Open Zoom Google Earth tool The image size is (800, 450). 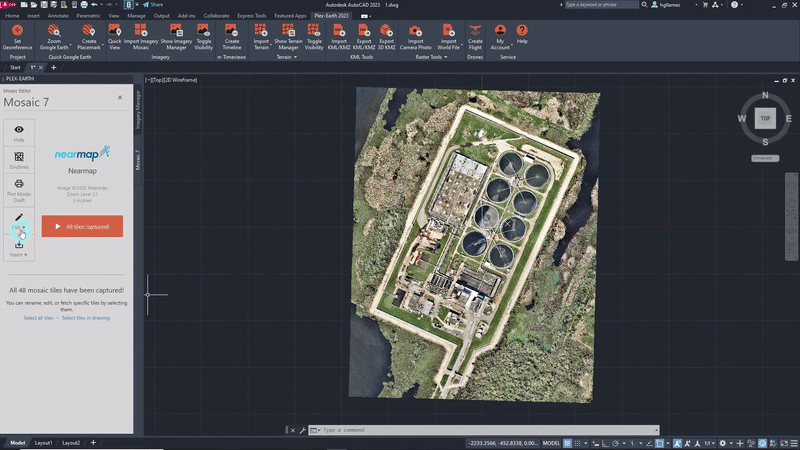point(54,37)
